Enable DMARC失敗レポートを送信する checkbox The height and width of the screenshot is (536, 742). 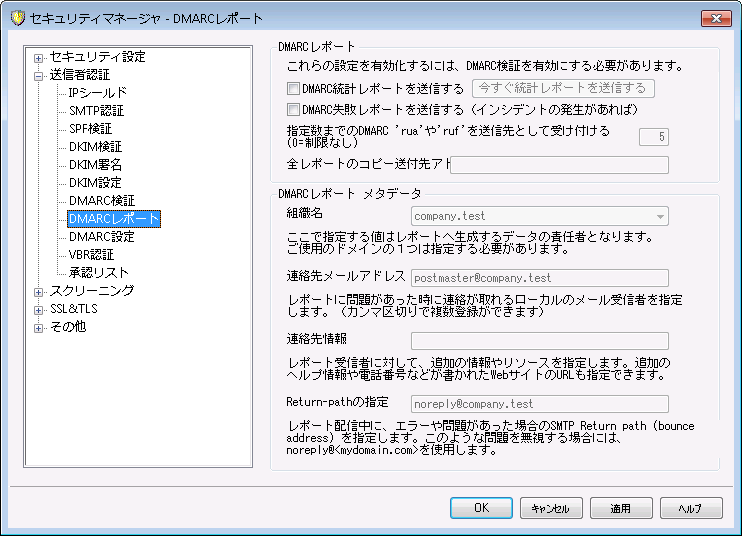point(293,109)
